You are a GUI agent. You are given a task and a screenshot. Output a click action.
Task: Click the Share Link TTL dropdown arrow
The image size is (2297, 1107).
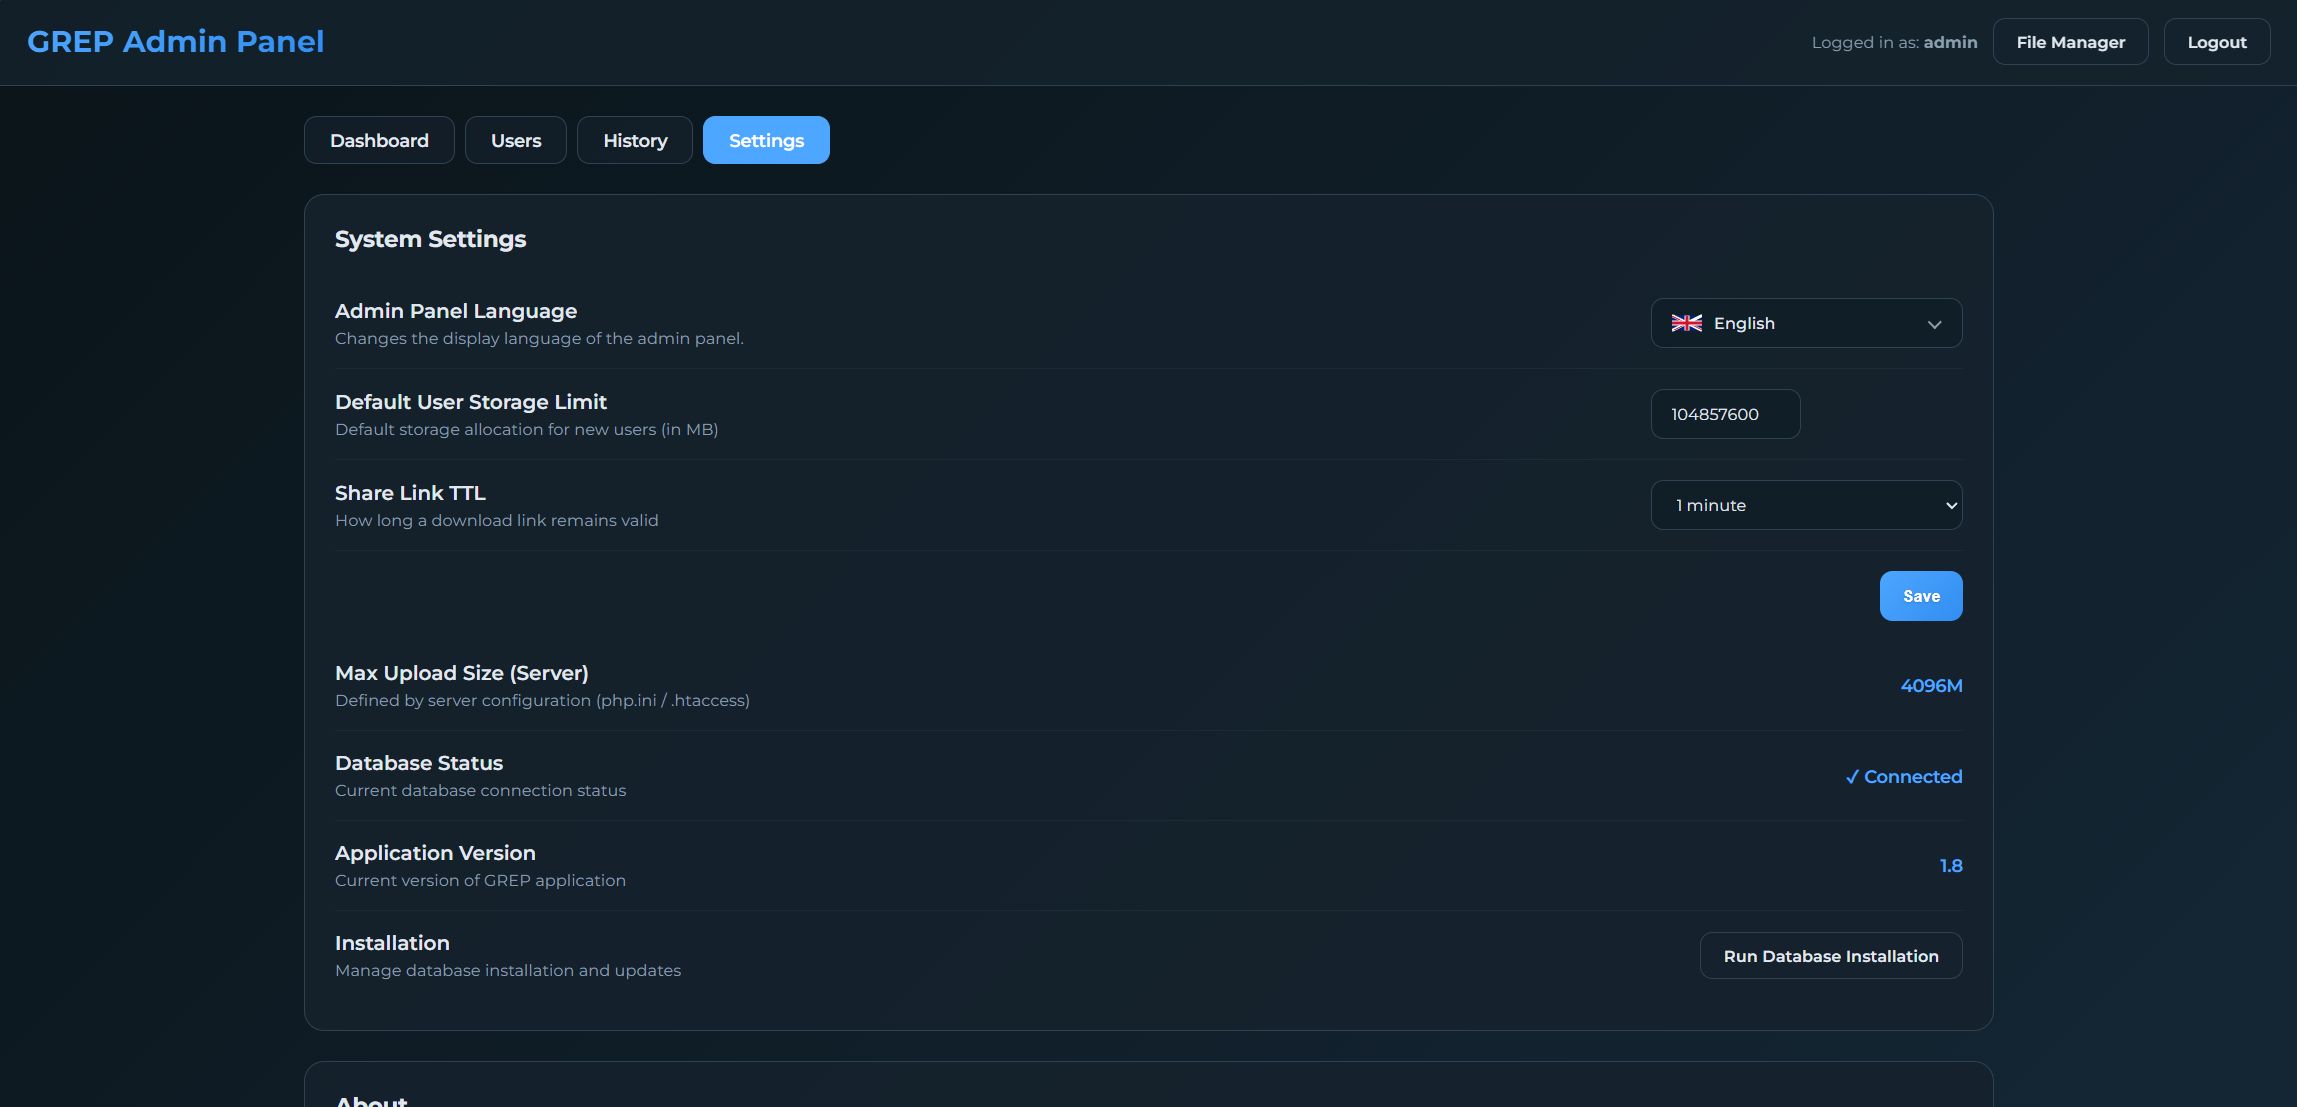click(1950, 505)
